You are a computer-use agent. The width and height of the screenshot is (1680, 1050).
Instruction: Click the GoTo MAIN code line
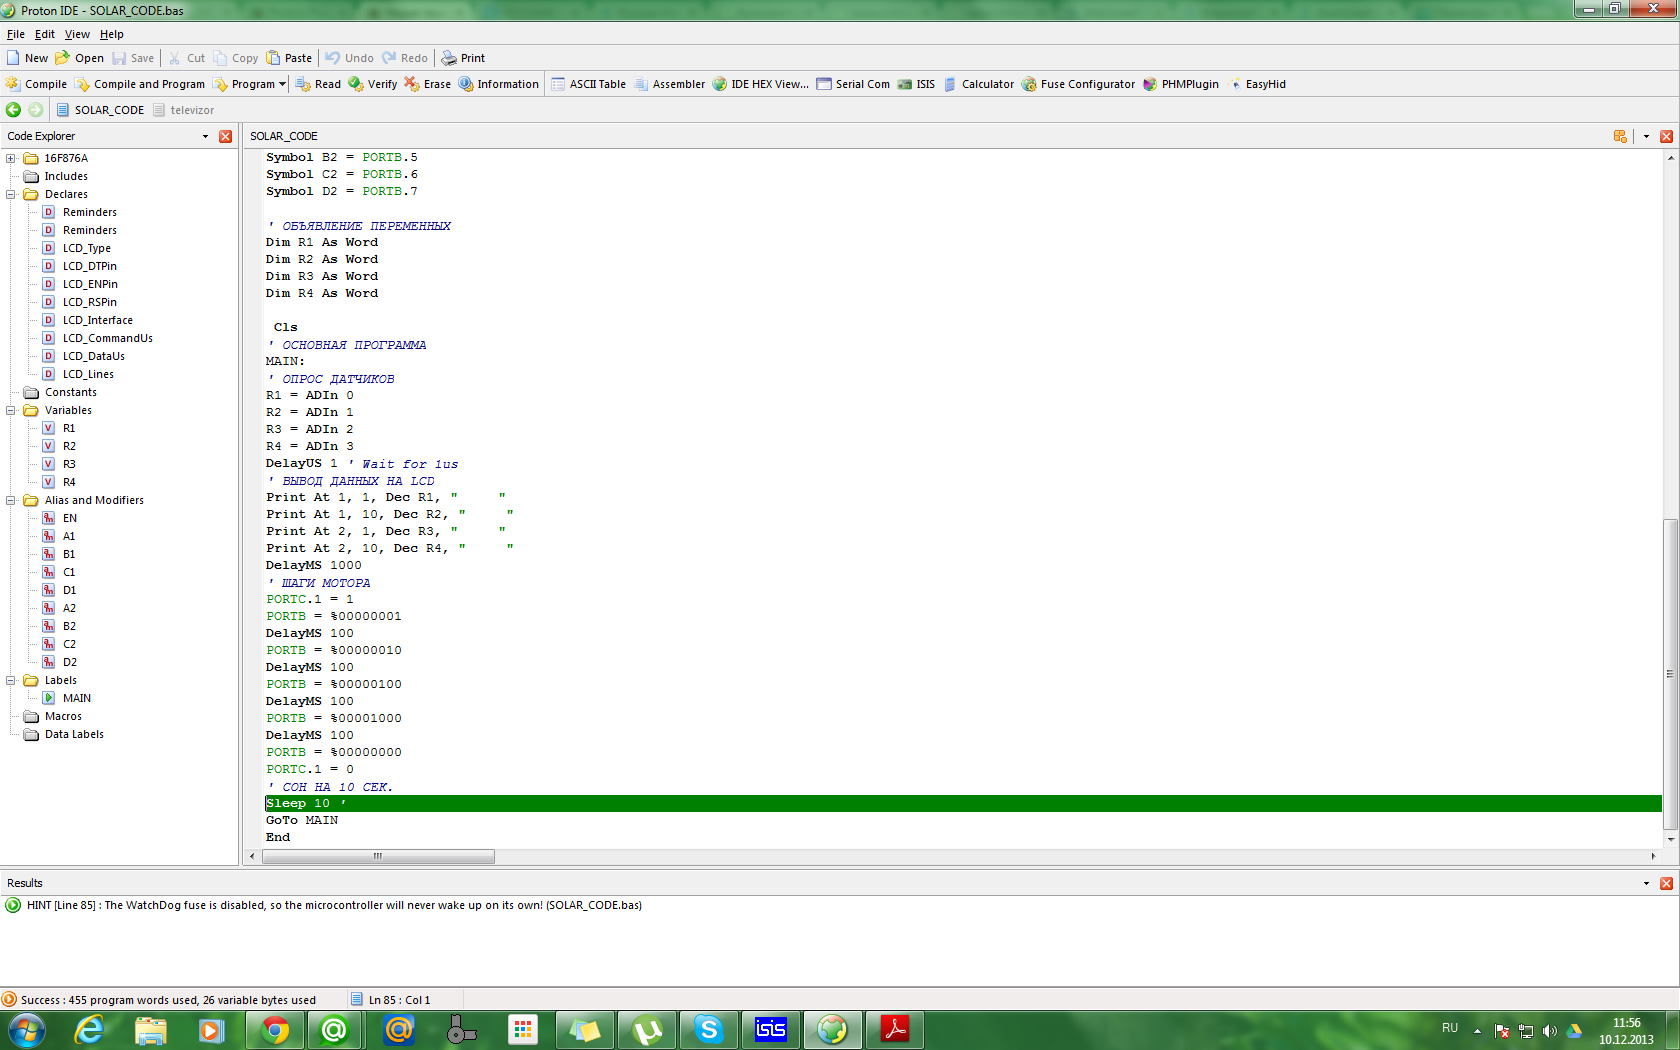point(302,820)
